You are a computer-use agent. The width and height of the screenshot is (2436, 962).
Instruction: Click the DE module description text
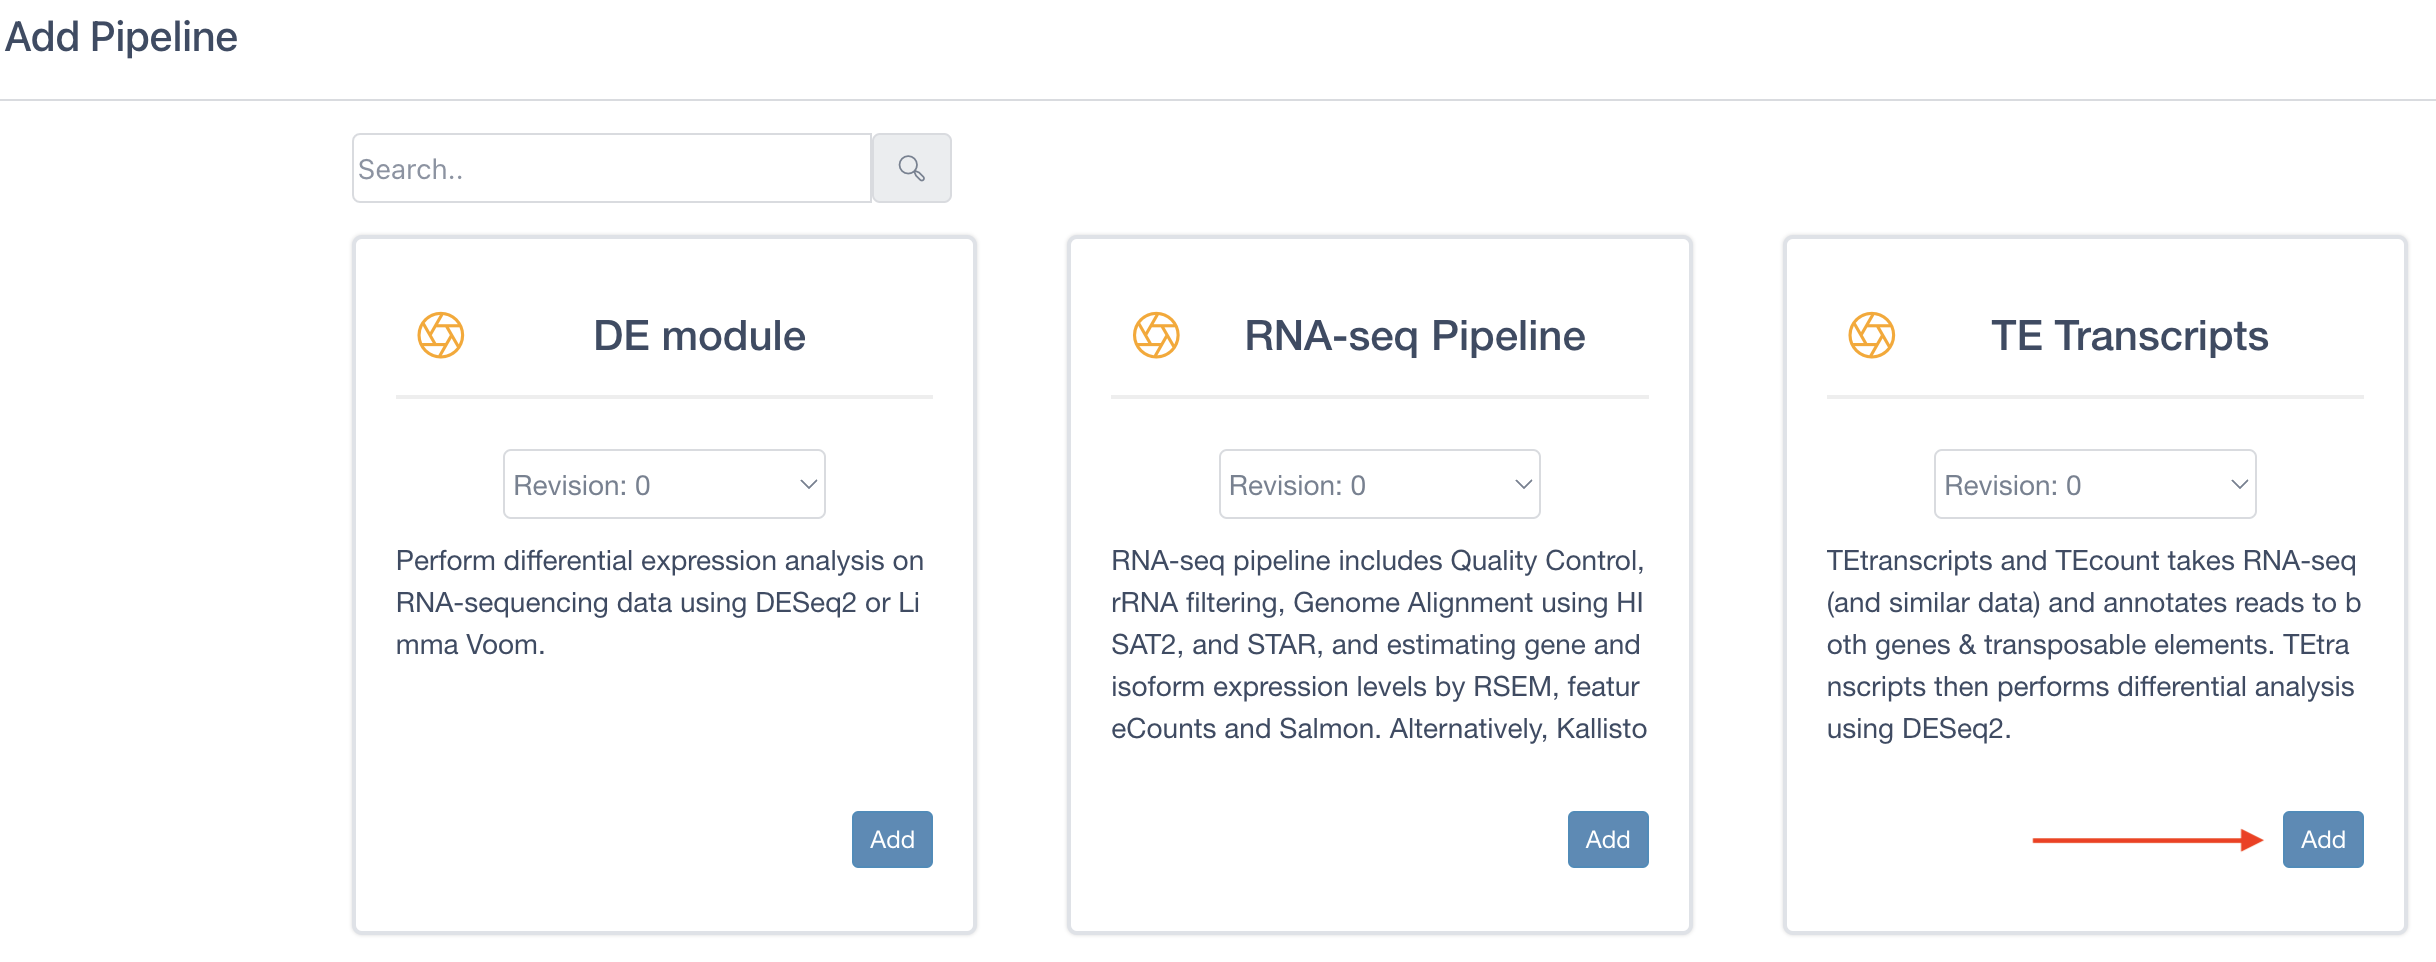click(660, 602)
